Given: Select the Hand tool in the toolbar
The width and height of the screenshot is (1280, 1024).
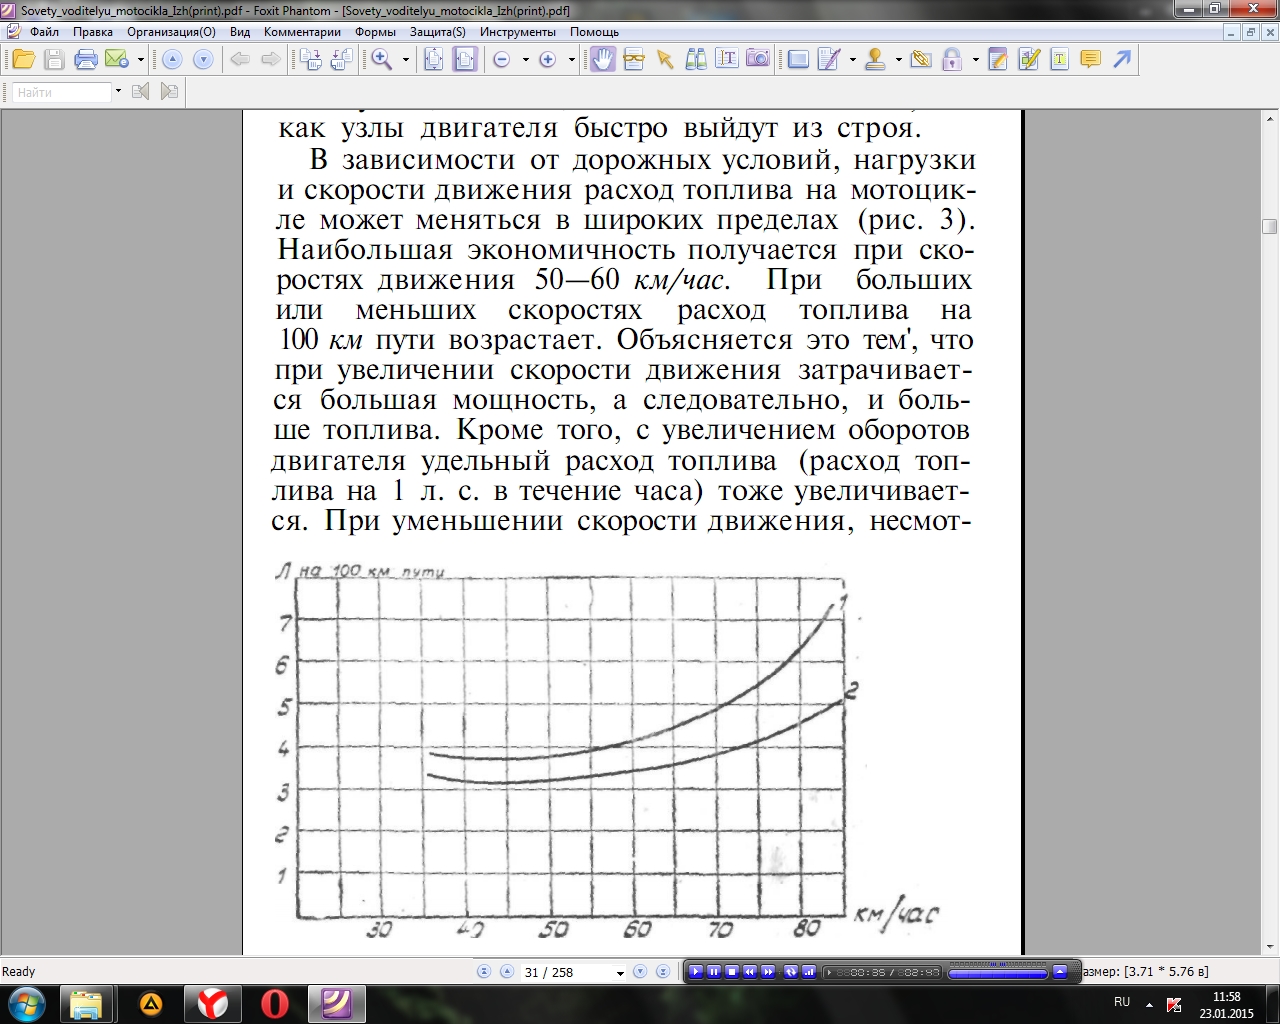Looking at the screenshot, I should 602,60.
